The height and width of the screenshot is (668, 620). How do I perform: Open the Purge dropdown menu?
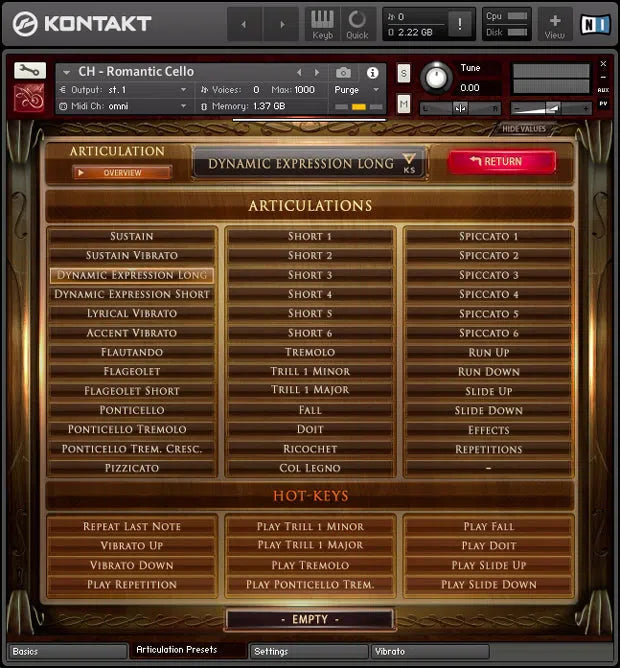(358, 90)
